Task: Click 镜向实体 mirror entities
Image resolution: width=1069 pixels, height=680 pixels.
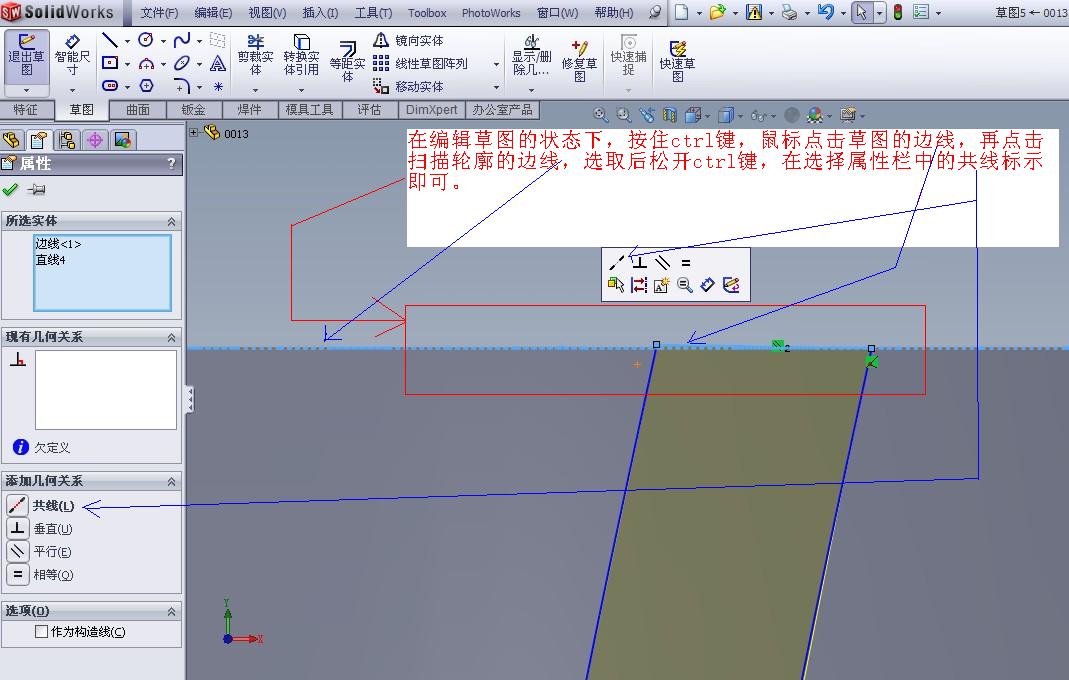Action: (x=408, y=41)
